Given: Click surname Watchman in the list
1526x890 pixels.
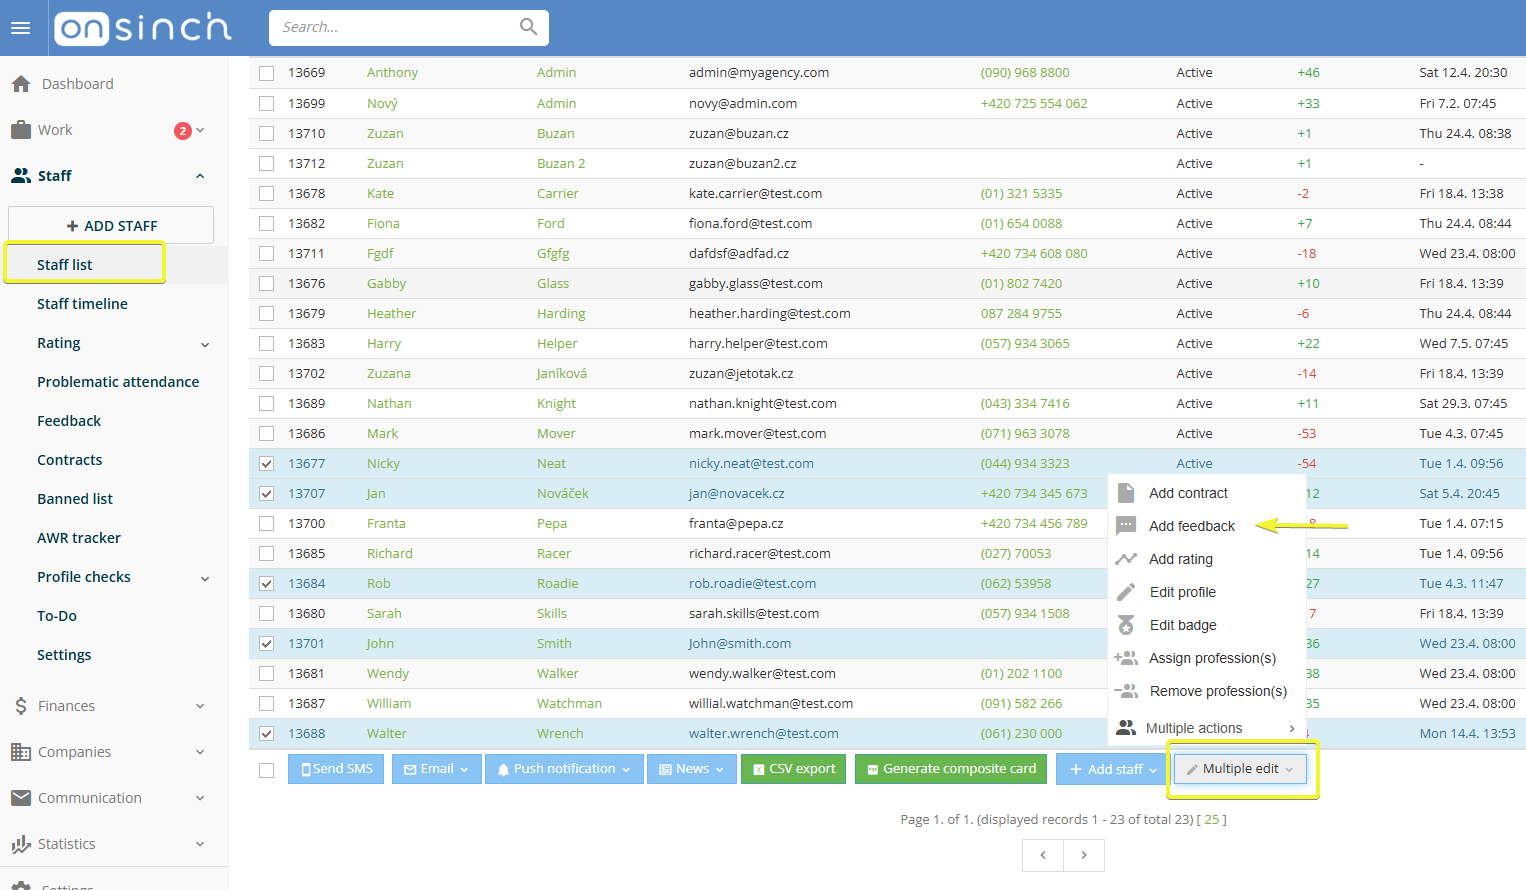Looking at the screenshot, I should coord(569,703).
